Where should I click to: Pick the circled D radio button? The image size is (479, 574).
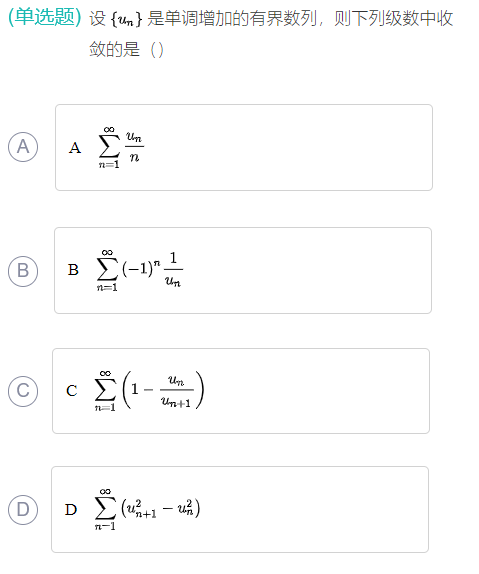23,510
